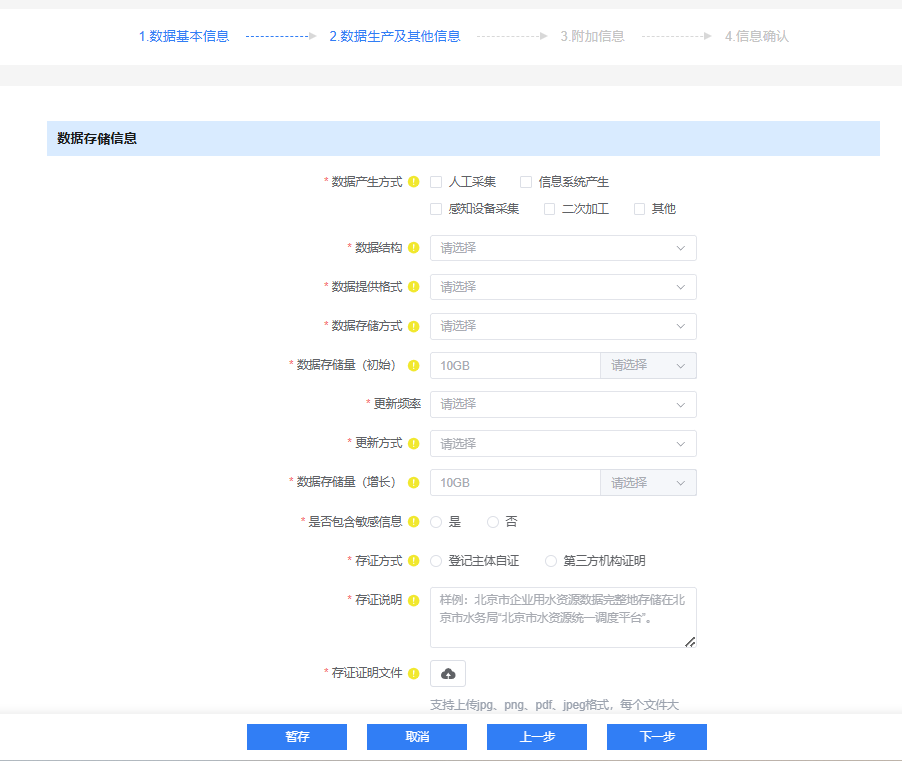The image size is (902, 761).
Task: Choose the 第三方机构证明 radio option
Action: click(x=551, y=561)
